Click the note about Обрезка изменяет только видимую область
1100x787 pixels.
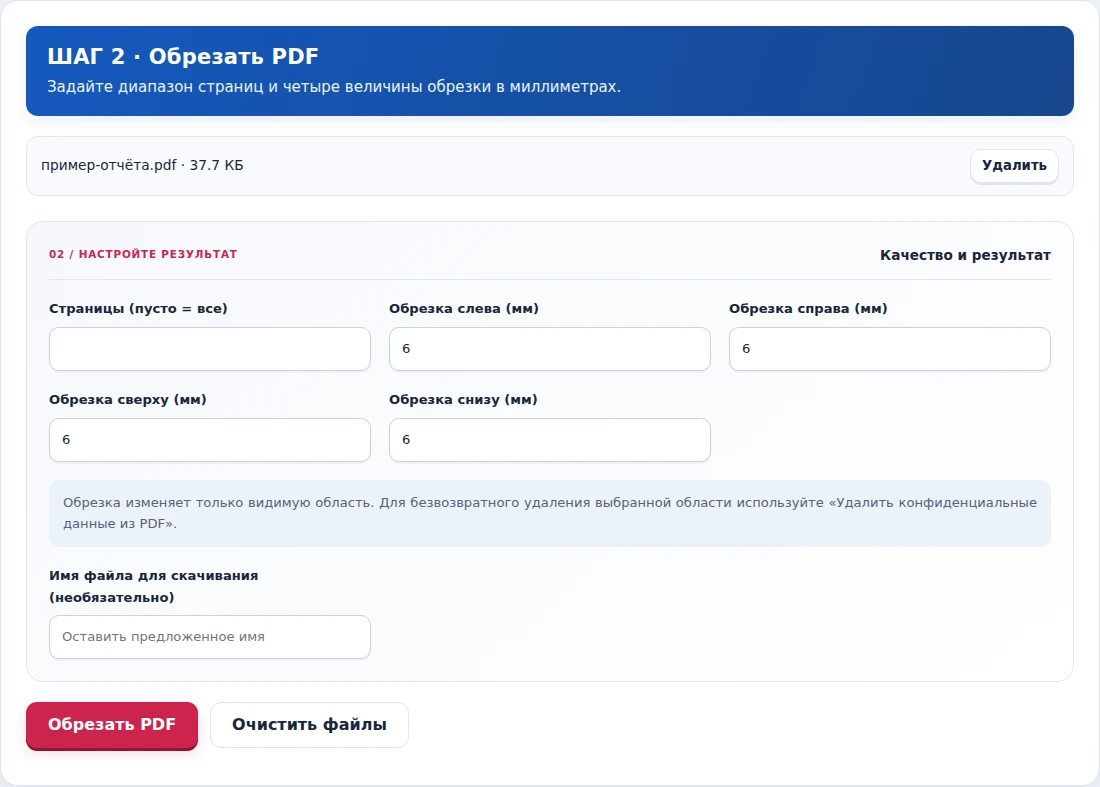tap(549, 513)
